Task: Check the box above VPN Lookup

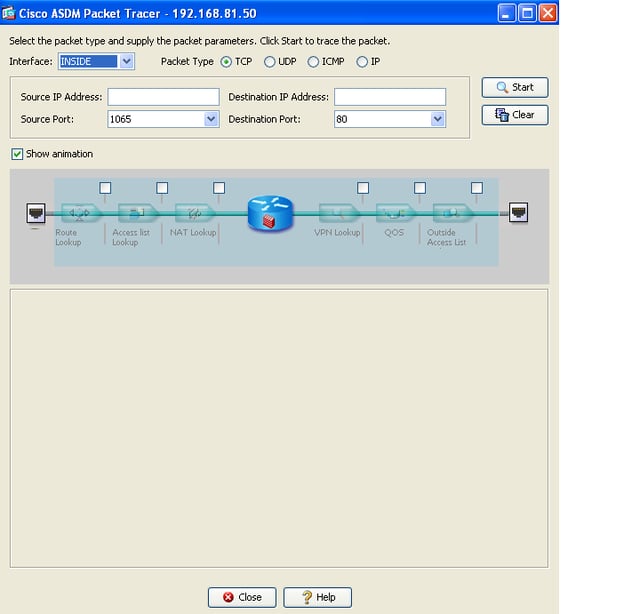Action: 363,188
